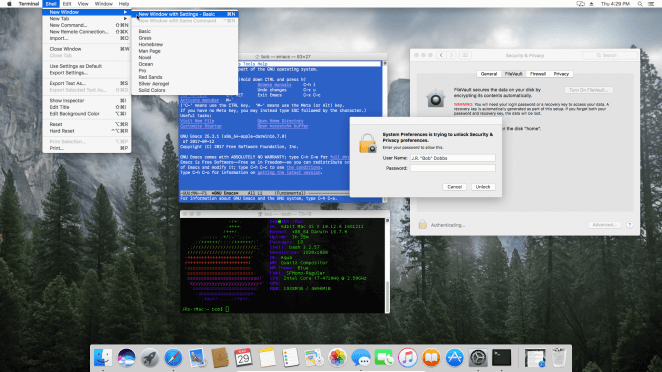Choose Edit Background Color menu item
This screenshot has width=662, height=372.
coord(87,114)
